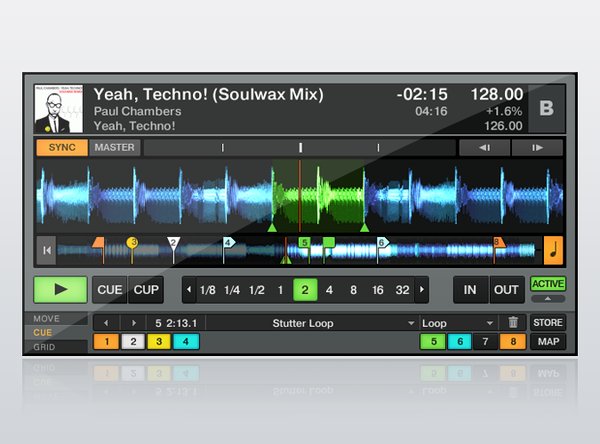
Task: Click the trash icon to delete the cue
Action: (513, 323)
